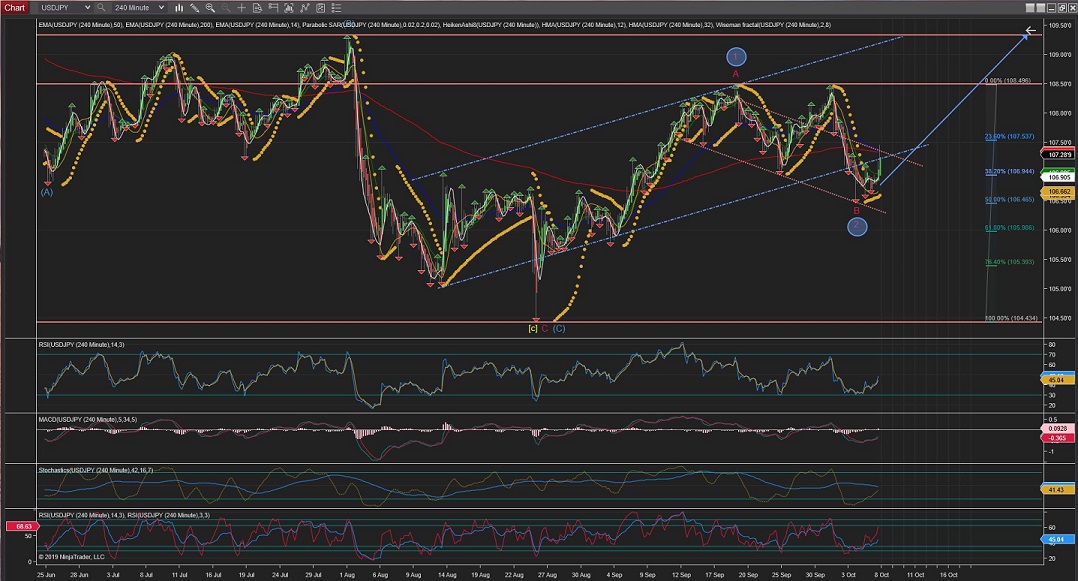The image size is (1078, 581).
Task: Open the instrument search magnifier icon
Action: [x=100, y=7]
